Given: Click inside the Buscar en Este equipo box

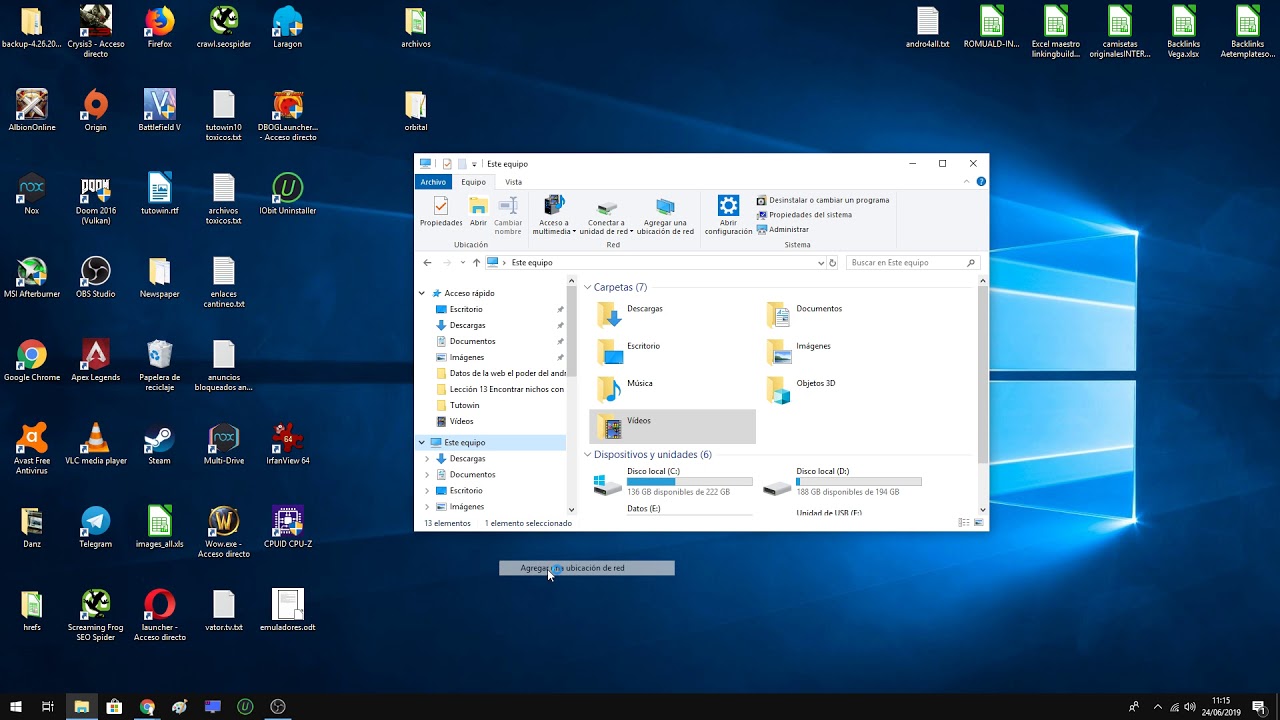Looking at the screenshot, I should coord(905,262).
